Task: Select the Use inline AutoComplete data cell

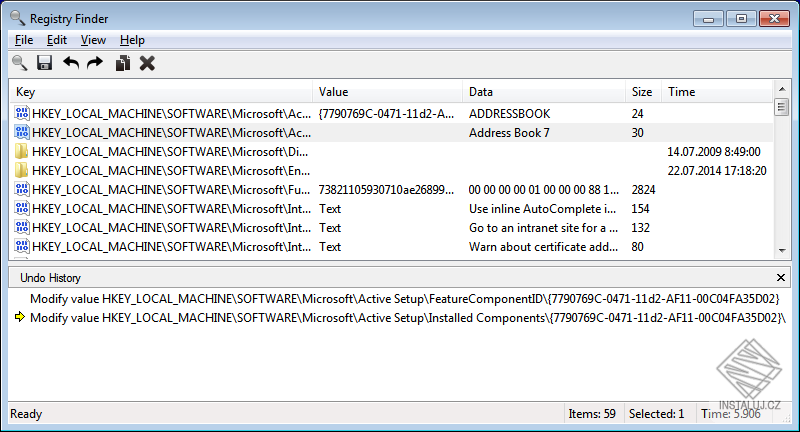Action: tap(542, 209)
